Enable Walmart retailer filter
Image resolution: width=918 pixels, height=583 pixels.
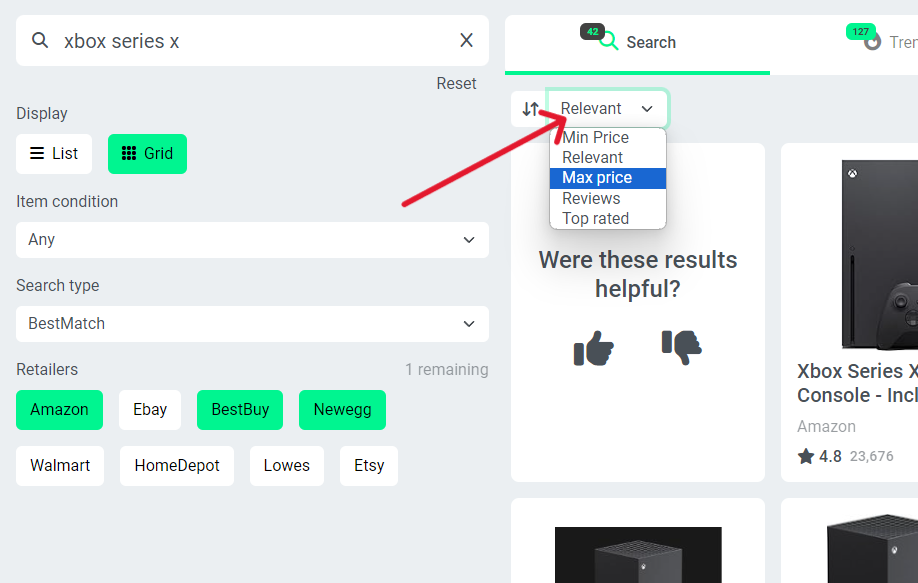coord(60,466)
